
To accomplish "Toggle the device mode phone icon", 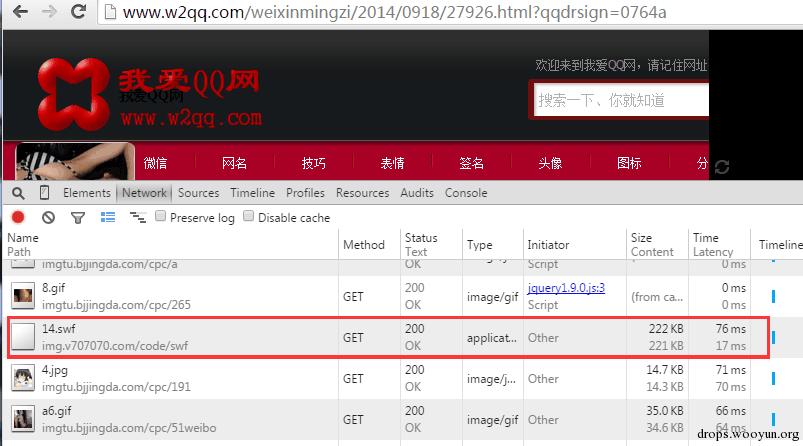I will 45,193.
